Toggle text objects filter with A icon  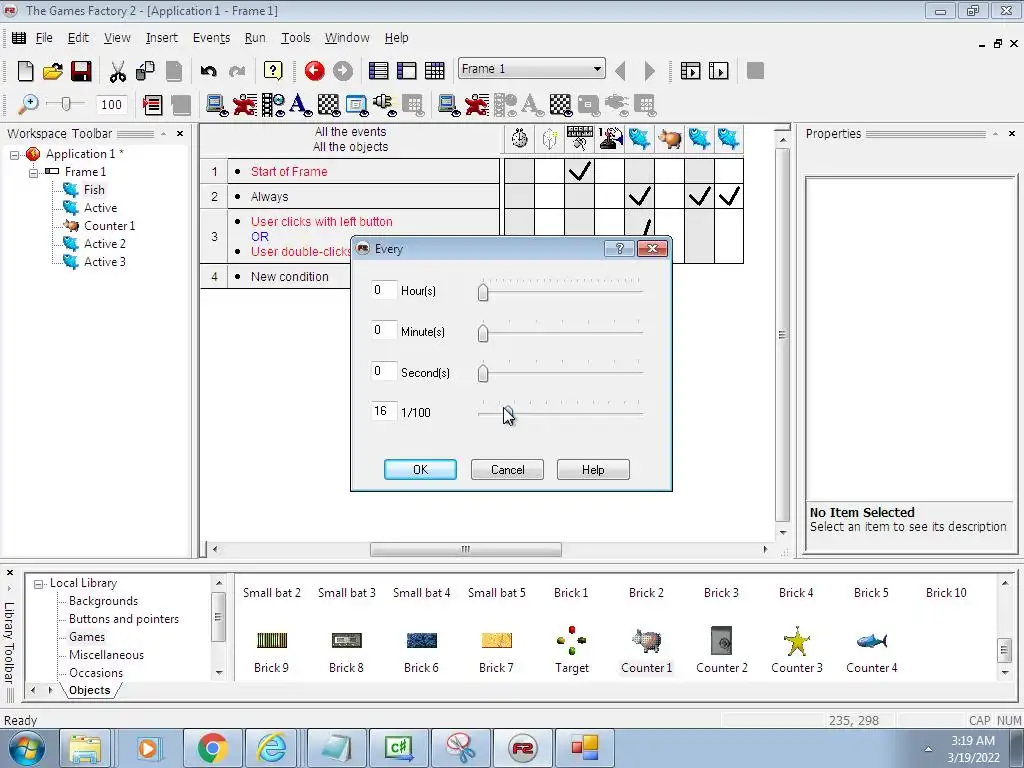point(300,104)
